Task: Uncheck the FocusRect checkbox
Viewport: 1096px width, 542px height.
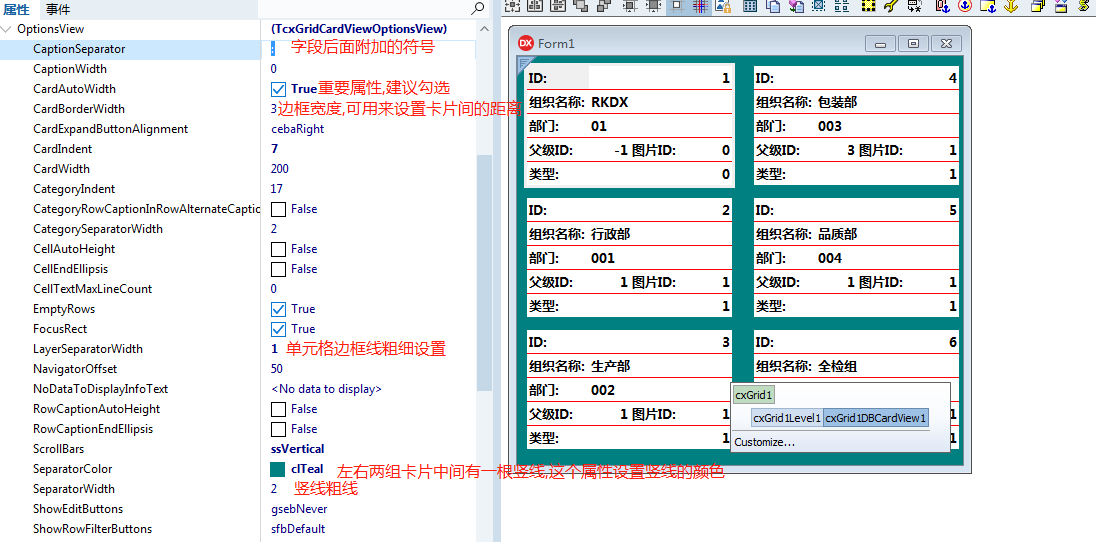Action: (278, 329)
